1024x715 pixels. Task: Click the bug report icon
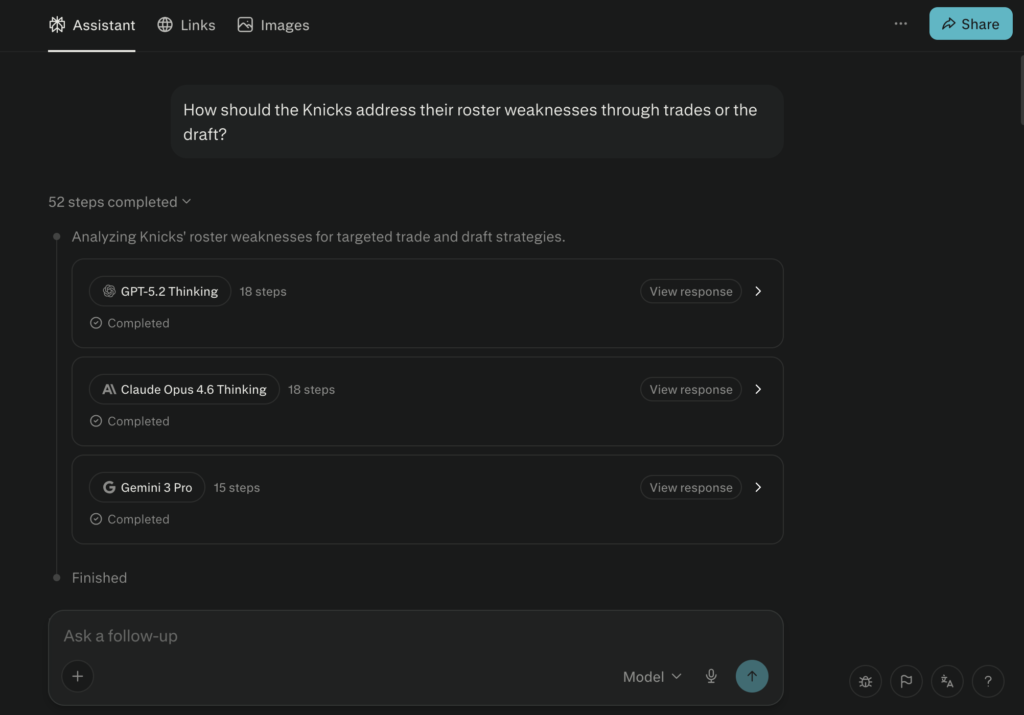click(865, 682)
